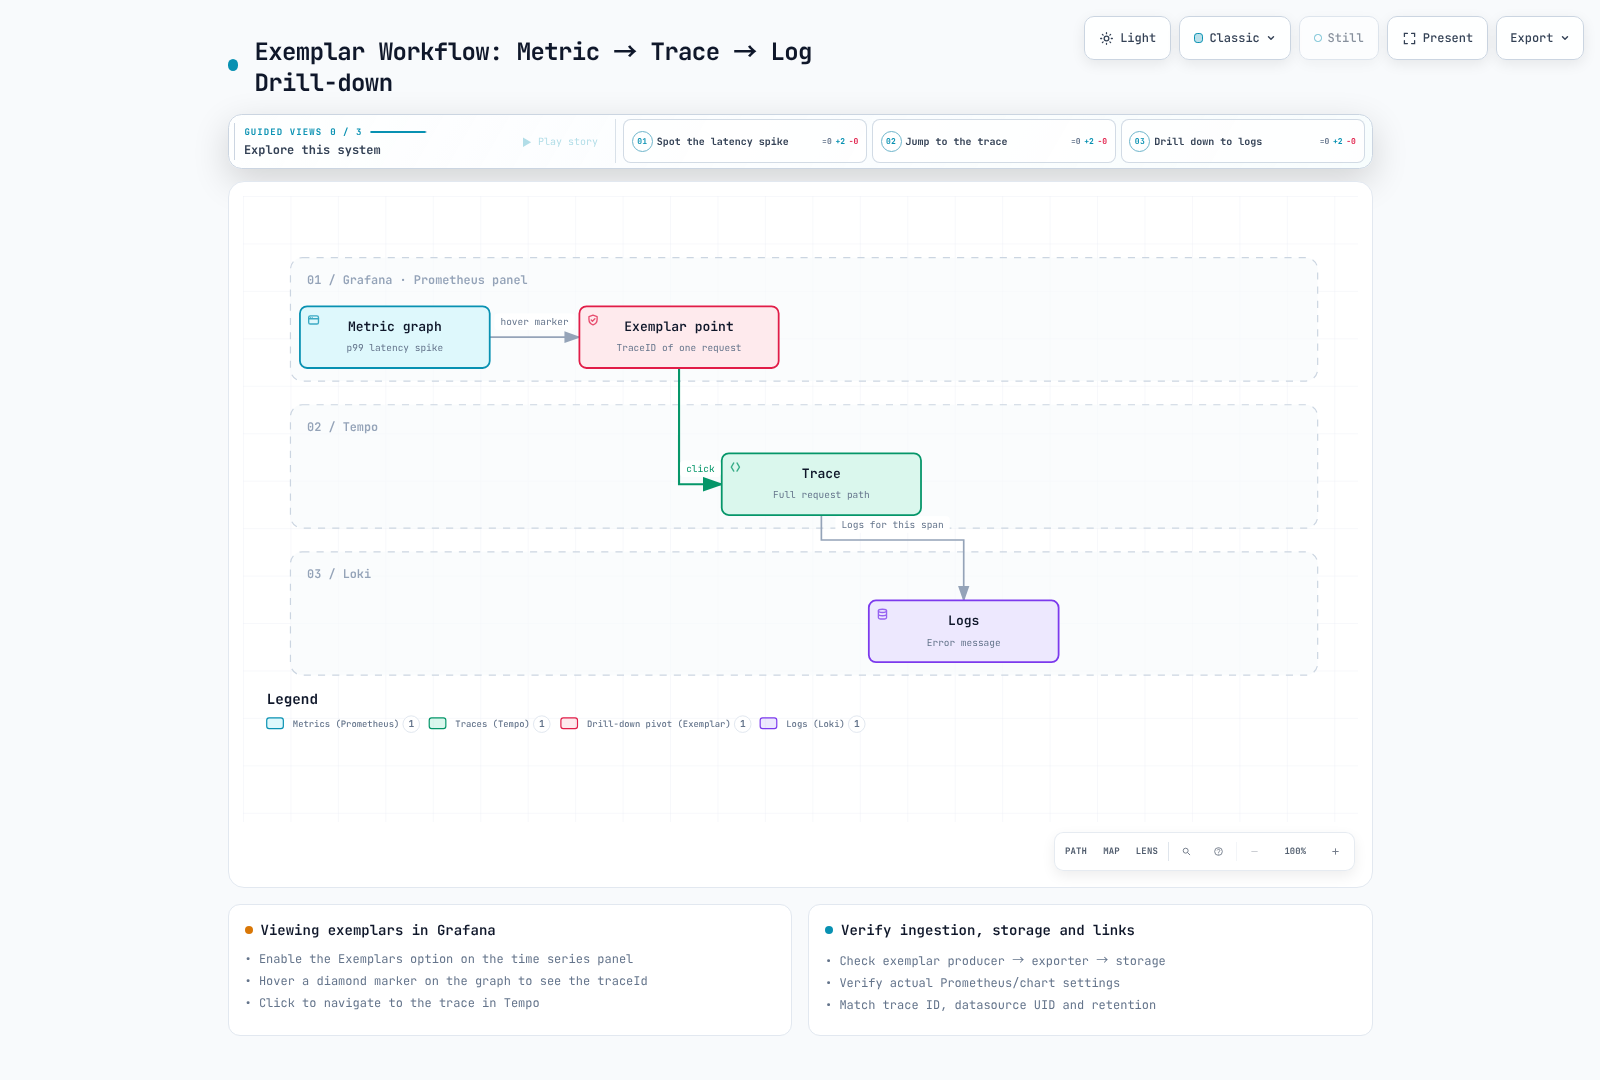Switch to LENS view mode
This screenshot has height=1080, width=1600.
click(x=1147, y=852)
